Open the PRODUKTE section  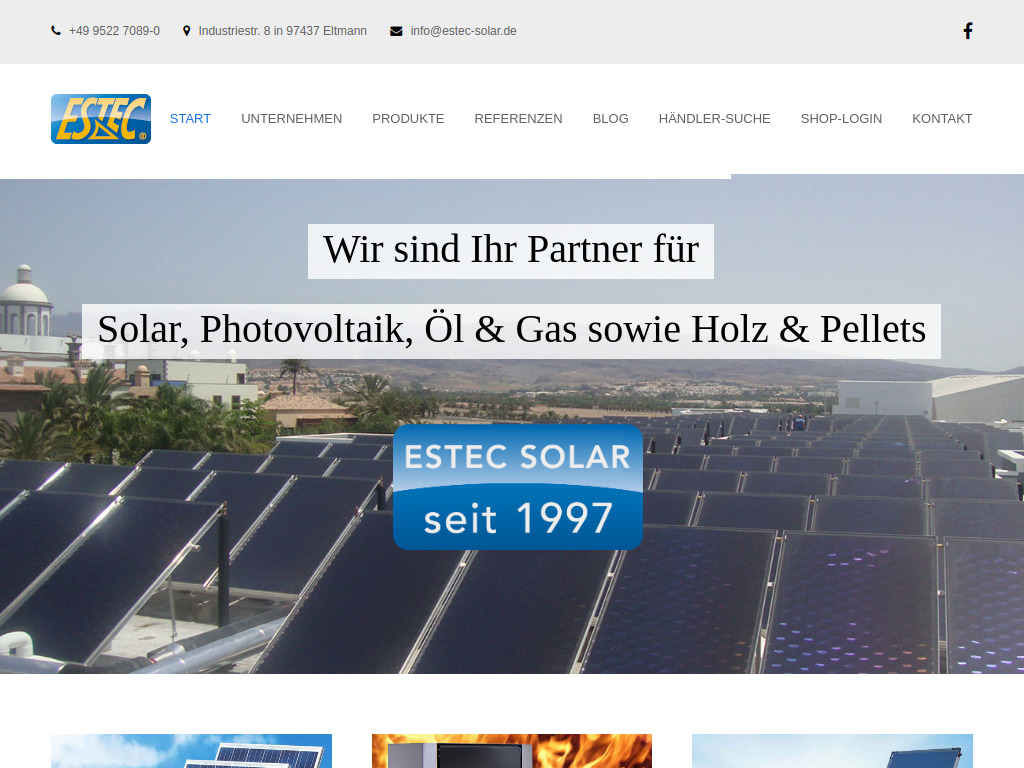408,118
